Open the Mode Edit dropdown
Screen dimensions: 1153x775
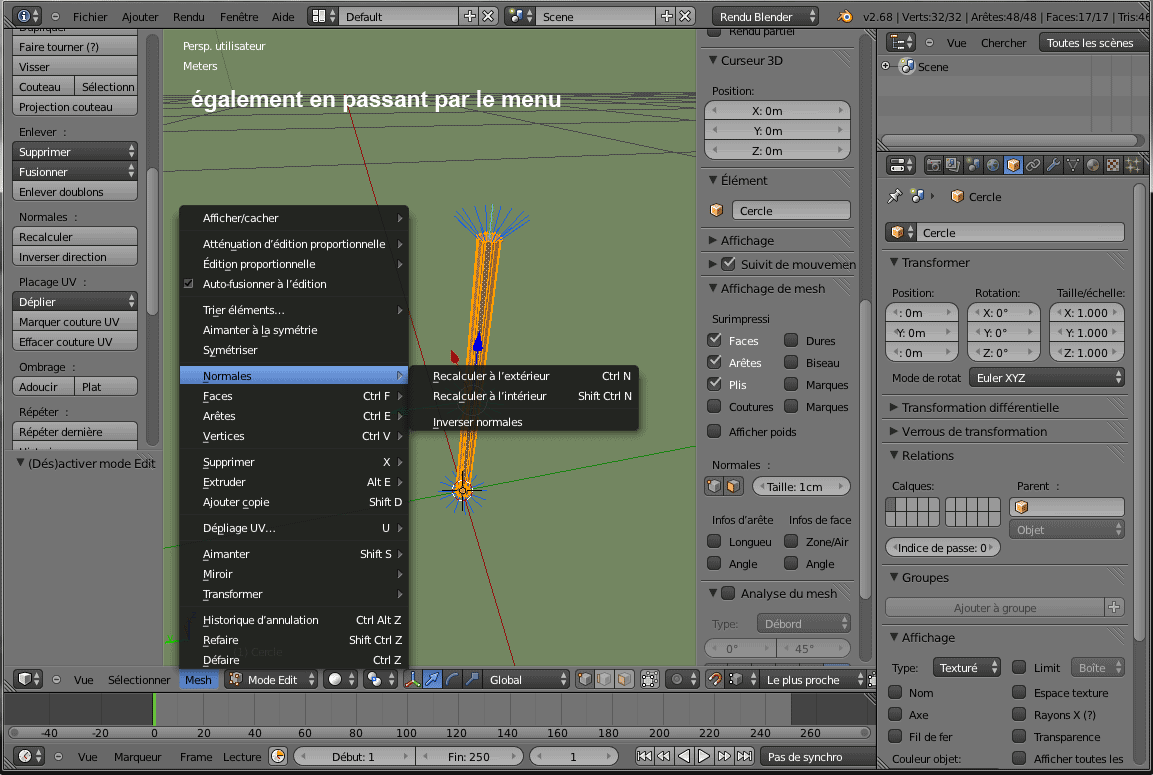click(x=272, y=679)
